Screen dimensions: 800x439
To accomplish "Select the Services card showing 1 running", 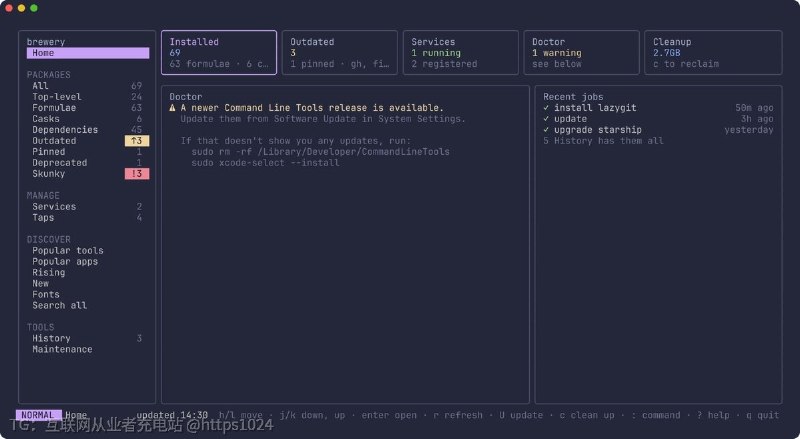I will coord(461,53).
